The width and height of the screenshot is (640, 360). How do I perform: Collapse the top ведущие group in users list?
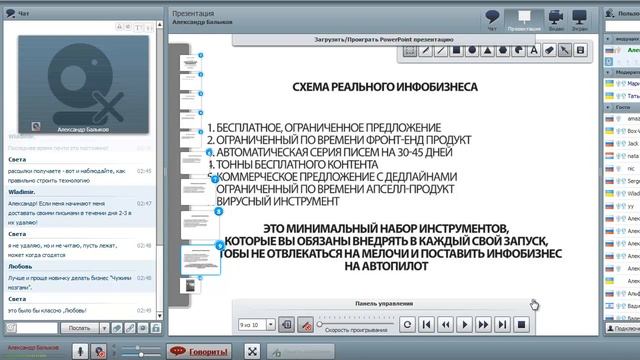tap(608, 39)
